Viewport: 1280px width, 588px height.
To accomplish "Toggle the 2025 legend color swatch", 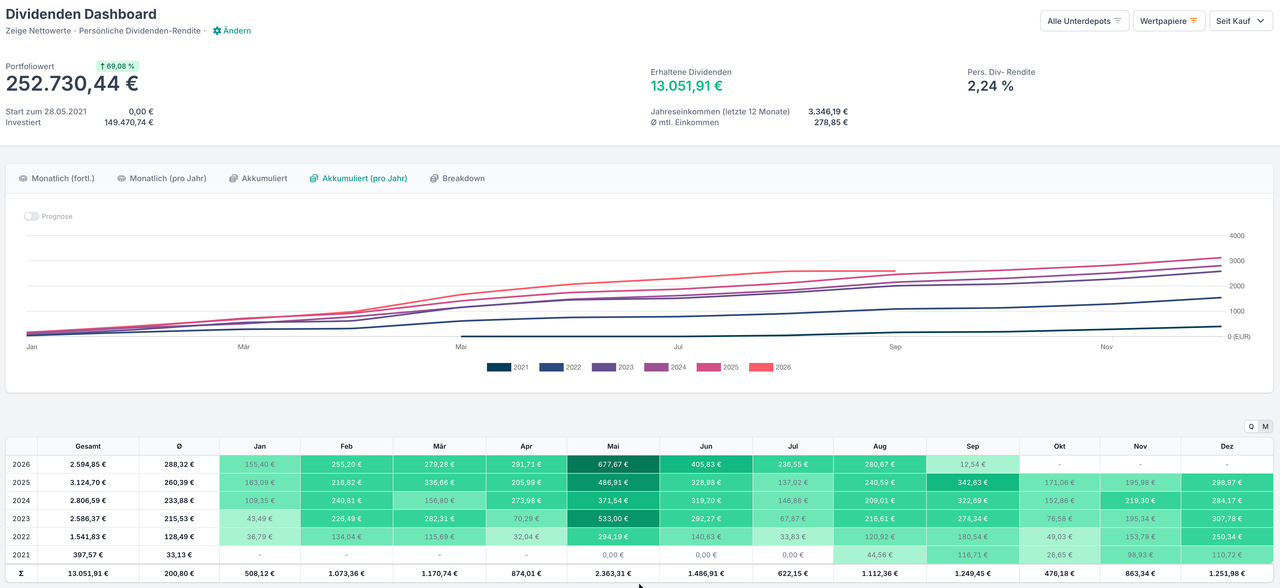I will (x=709, y=367).
